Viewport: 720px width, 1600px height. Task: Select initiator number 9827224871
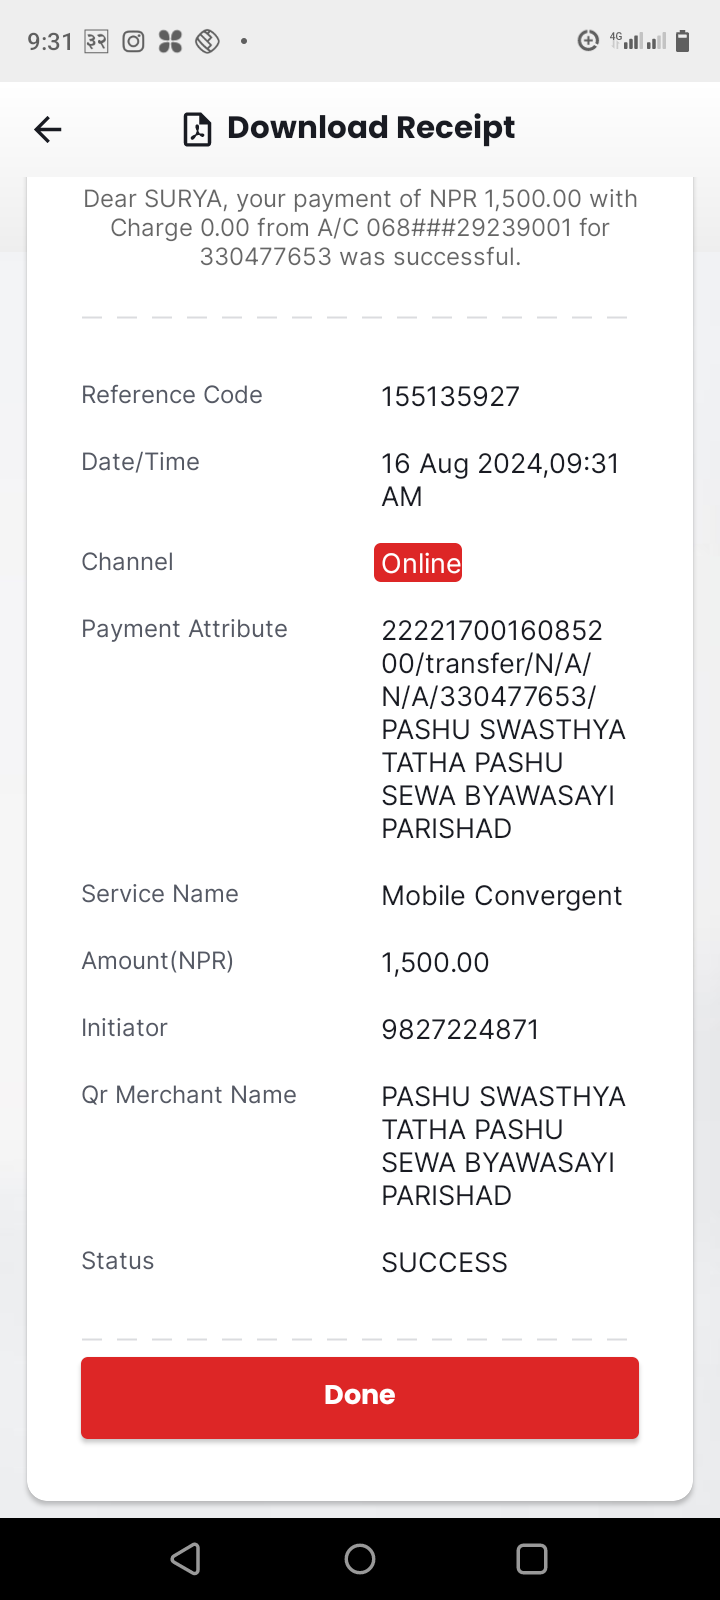click(x=460, y=1030)
